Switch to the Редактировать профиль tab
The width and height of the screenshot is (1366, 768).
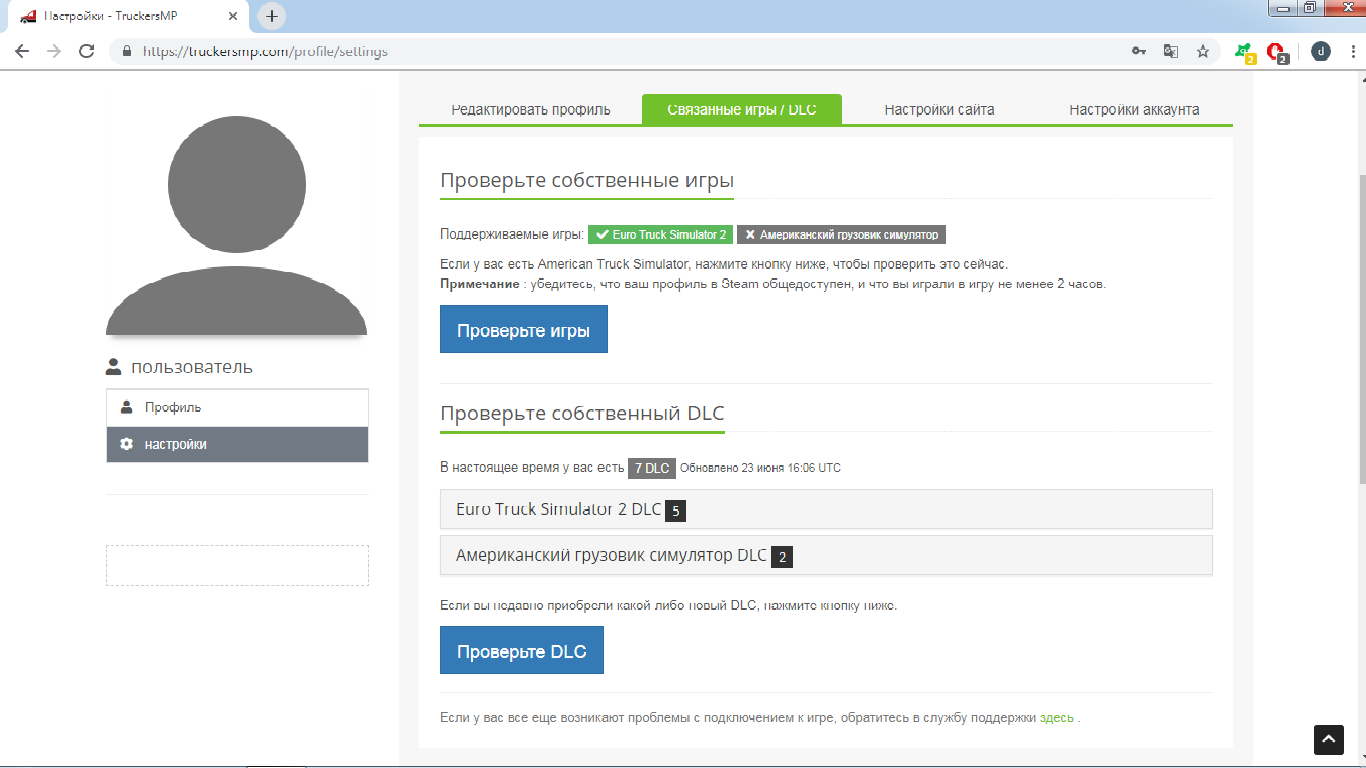point(530,110)
